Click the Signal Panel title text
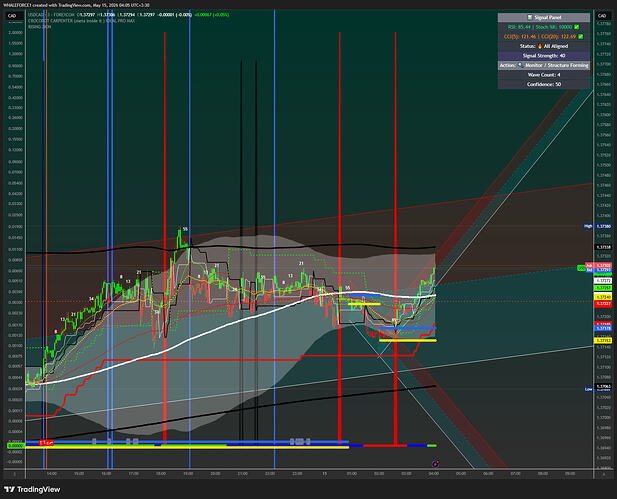Viewport: 617px width, 499px height. (x=547, y=17)
